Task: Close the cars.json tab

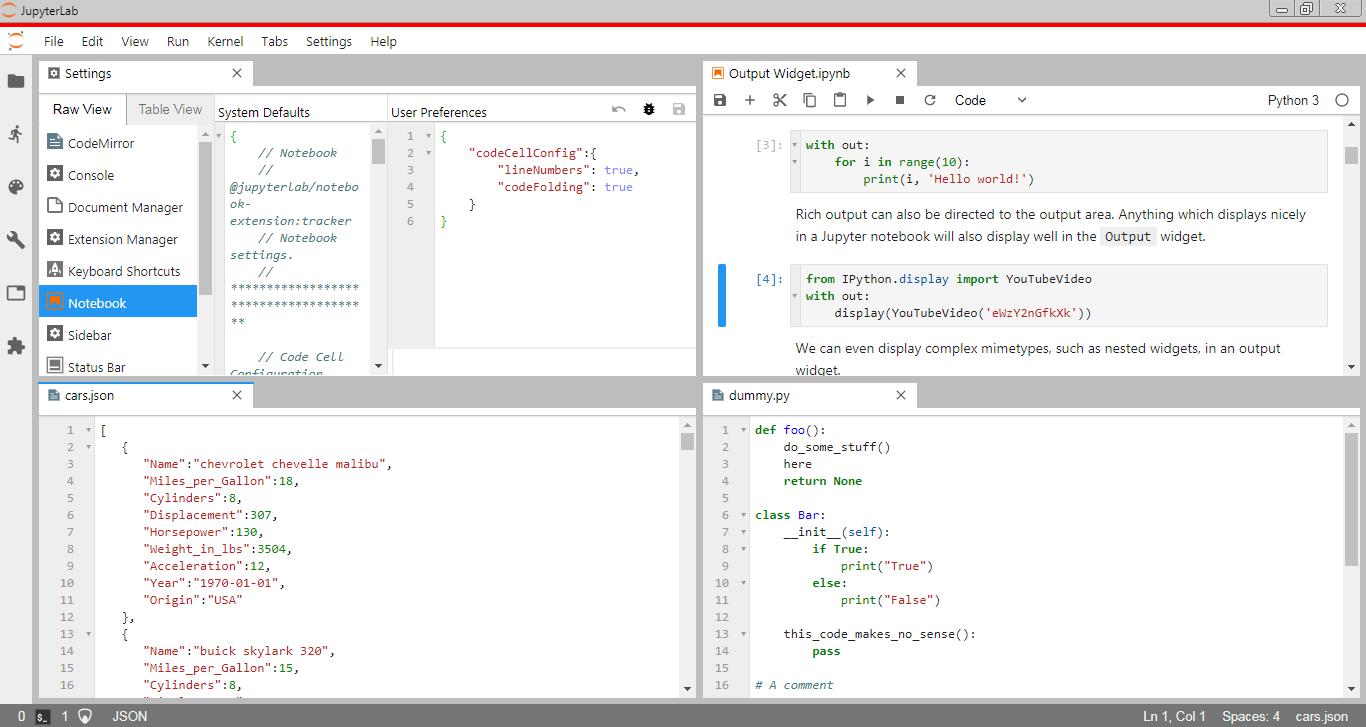Action: (x=237, y=395)
